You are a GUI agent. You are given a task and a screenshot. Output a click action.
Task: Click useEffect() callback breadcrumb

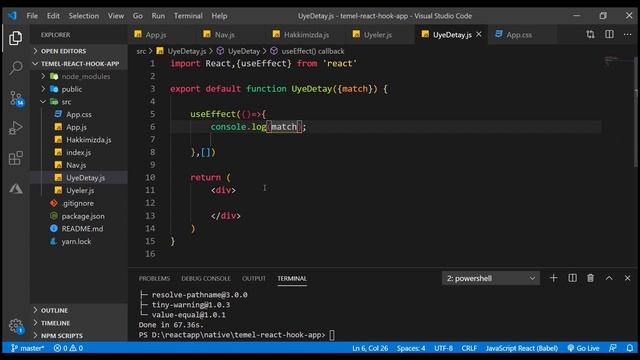308,51
